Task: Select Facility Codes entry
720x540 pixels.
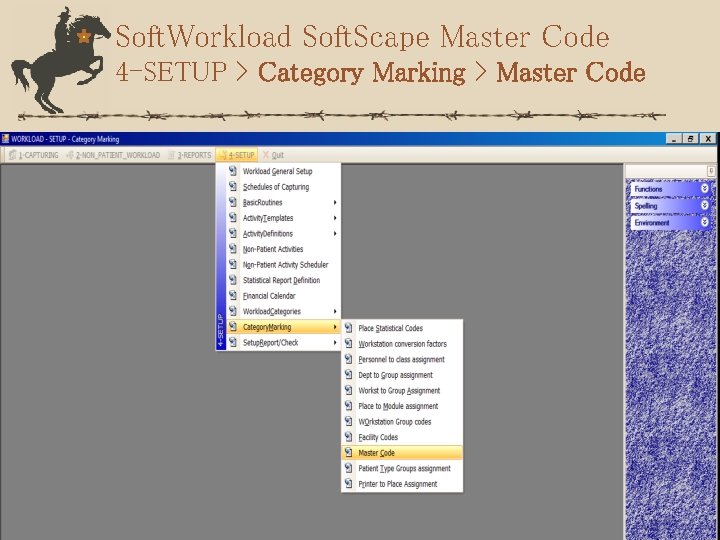Action: (402, 438)
